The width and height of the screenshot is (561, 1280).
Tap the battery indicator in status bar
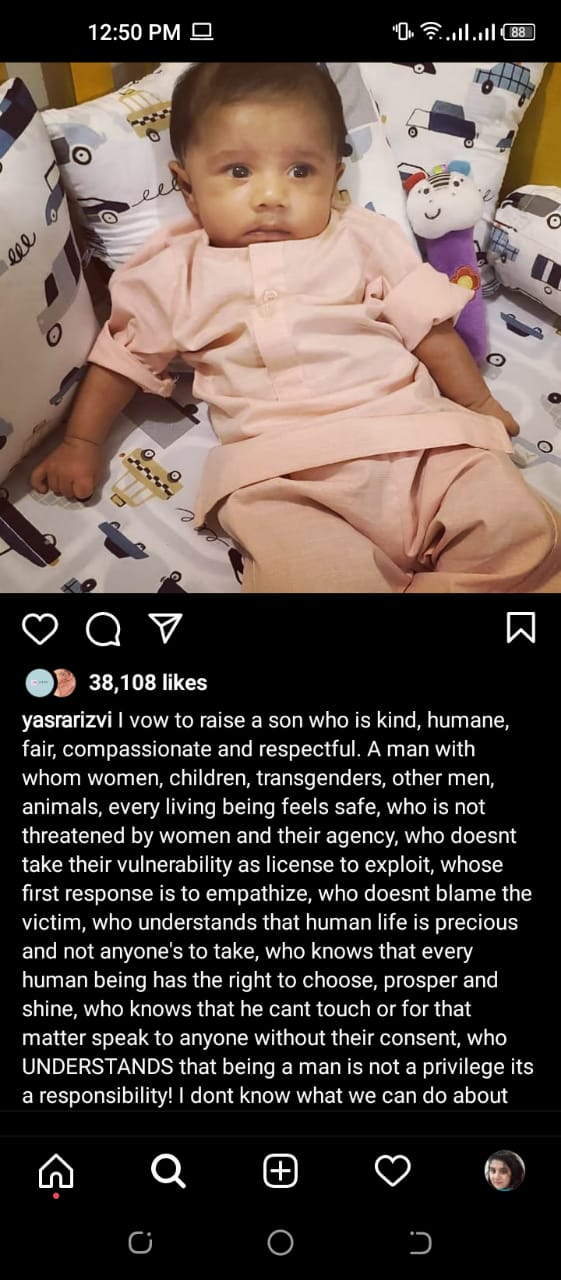[x=518, y=32]
